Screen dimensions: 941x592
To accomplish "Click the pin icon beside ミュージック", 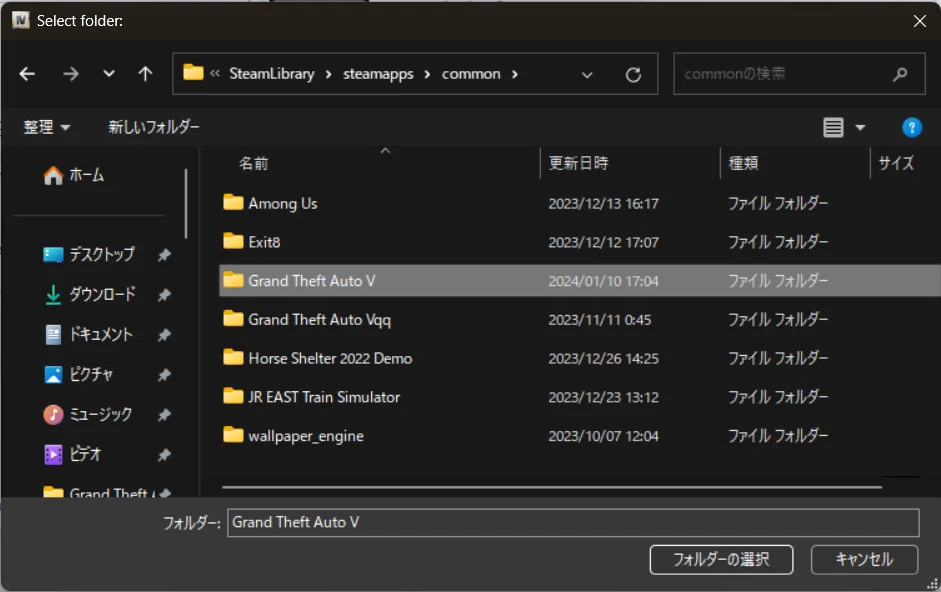I will click(x=164, y=415).
